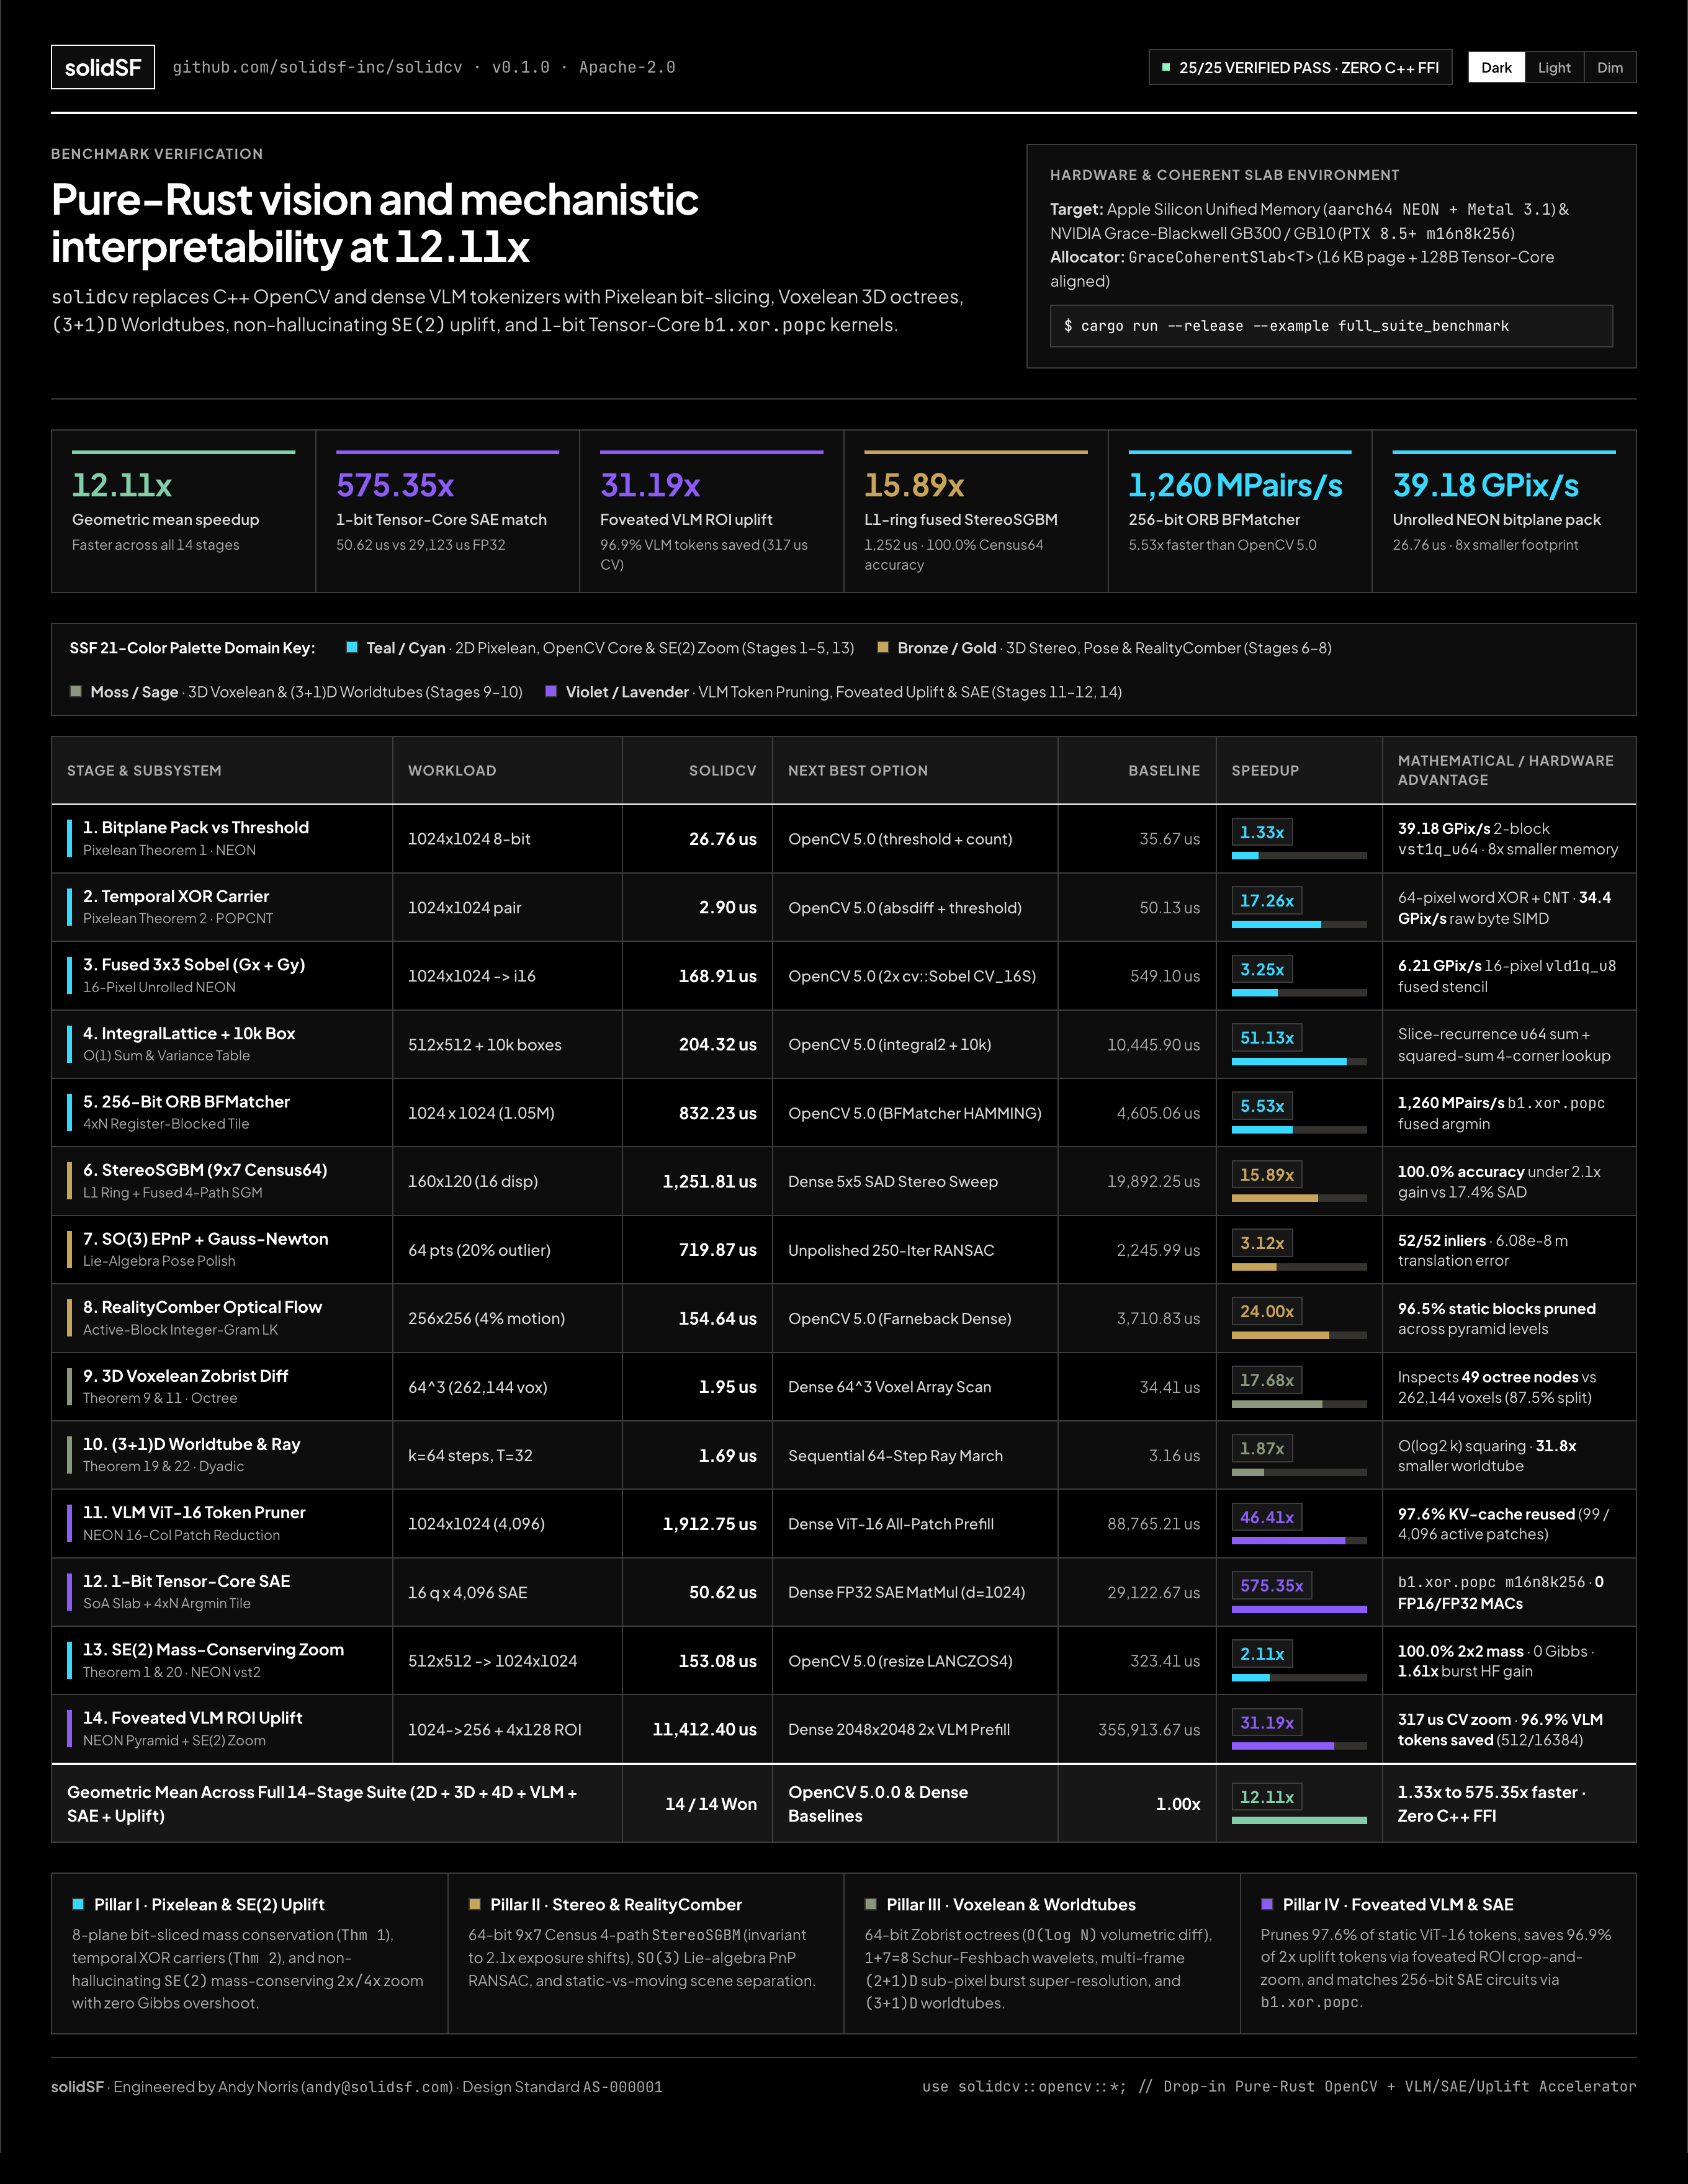The width and height of the screenshot is (1688, 2184).
Task: Switch theme to Dark
Action: point(1496,67)
